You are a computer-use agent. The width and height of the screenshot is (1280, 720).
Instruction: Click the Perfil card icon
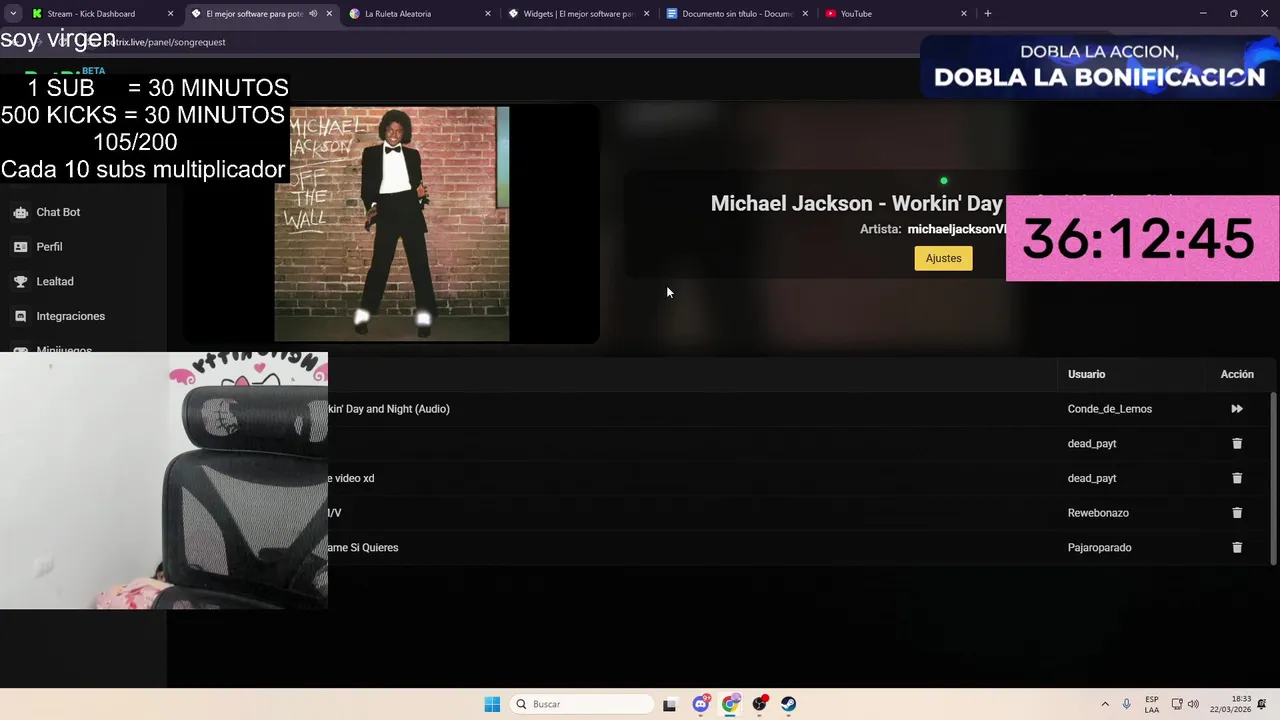click(x=20, y=247)
